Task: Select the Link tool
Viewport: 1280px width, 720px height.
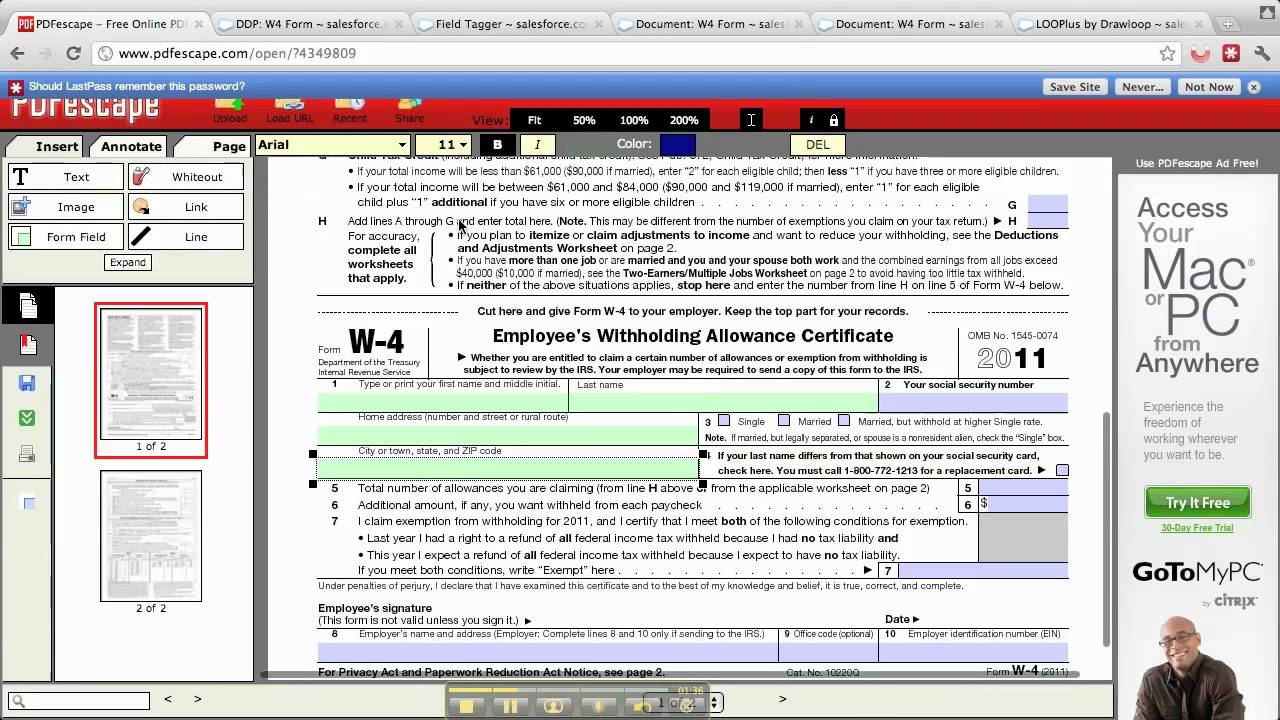Action: pos(186,207)
